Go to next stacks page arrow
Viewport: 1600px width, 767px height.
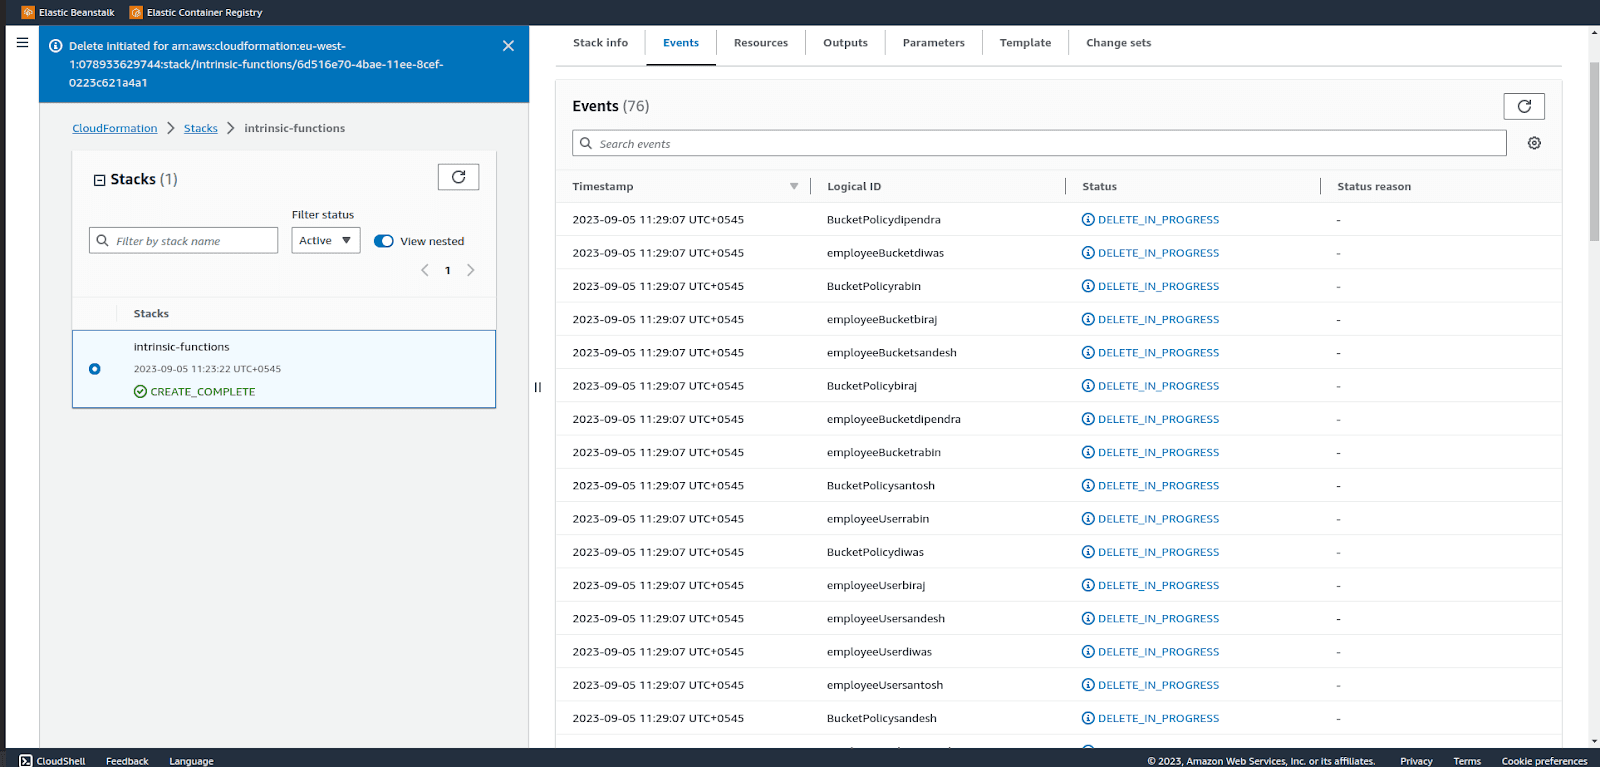tap(471, 270)
